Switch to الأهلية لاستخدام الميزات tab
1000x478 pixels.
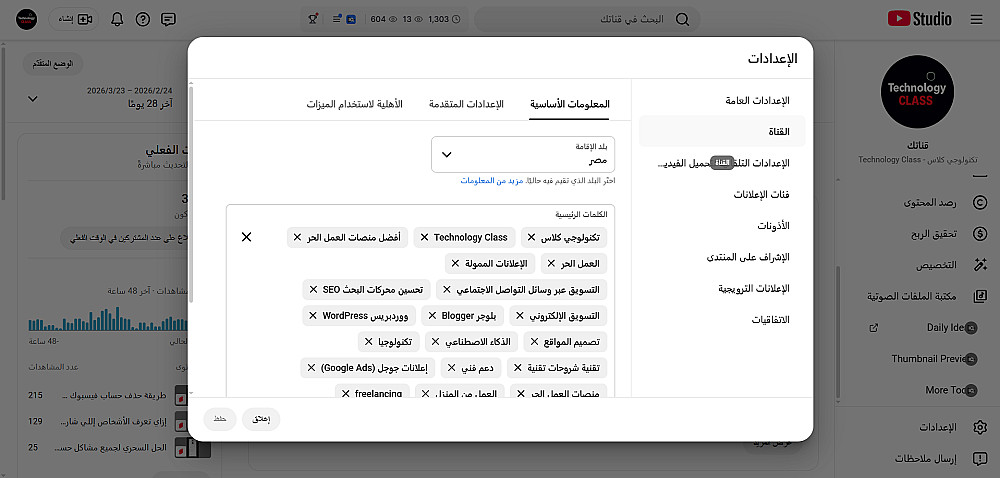[x=354, y=104]
